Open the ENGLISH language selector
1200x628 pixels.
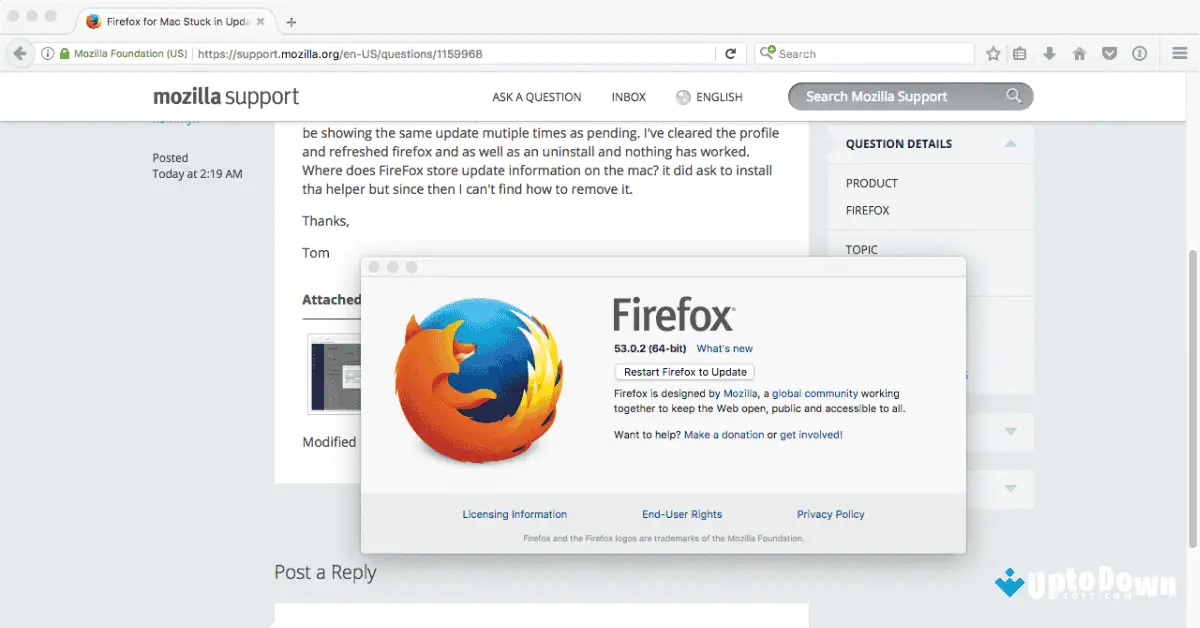coord(716,96)
